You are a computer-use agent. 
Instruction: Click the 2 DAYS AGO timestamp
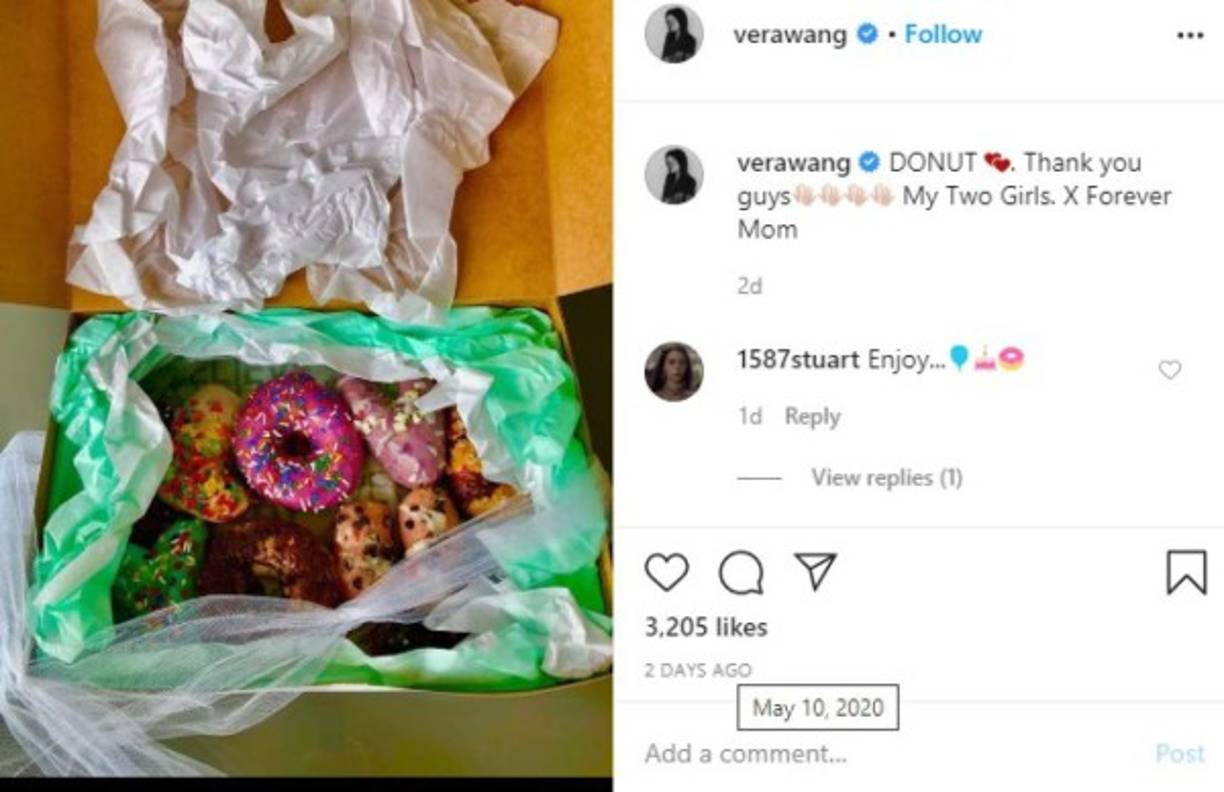tap(697, 670)
